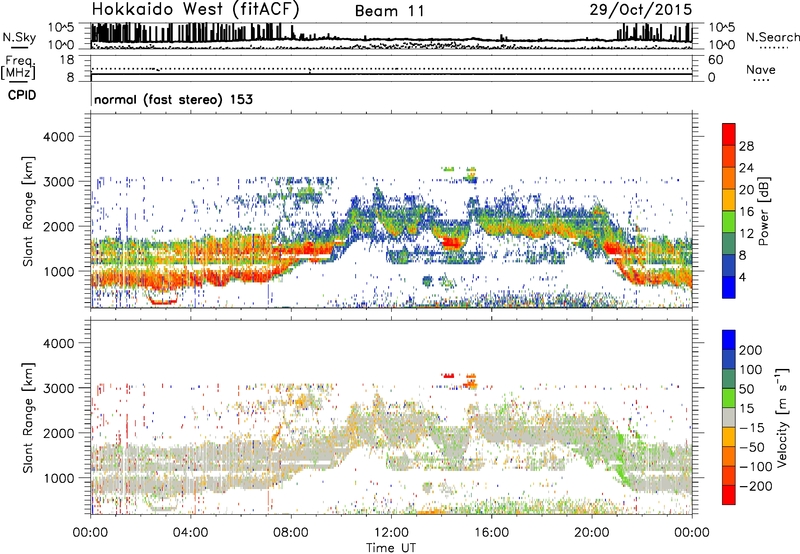The image size is (800, 554).
Task: Pick the light green segment of power colorbar
Action: (x=729, y=222)
